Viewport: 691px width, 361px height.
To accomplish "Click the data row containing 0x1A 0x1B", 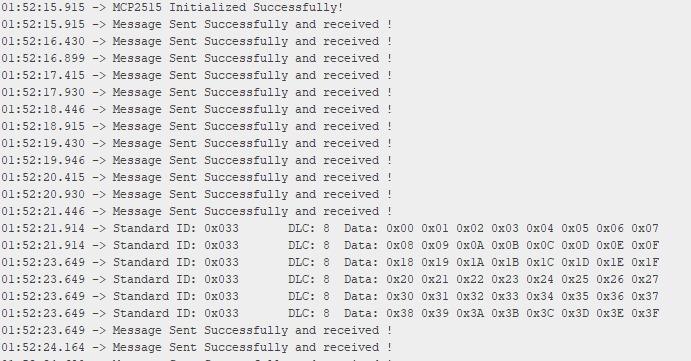I will pos(331,262).
